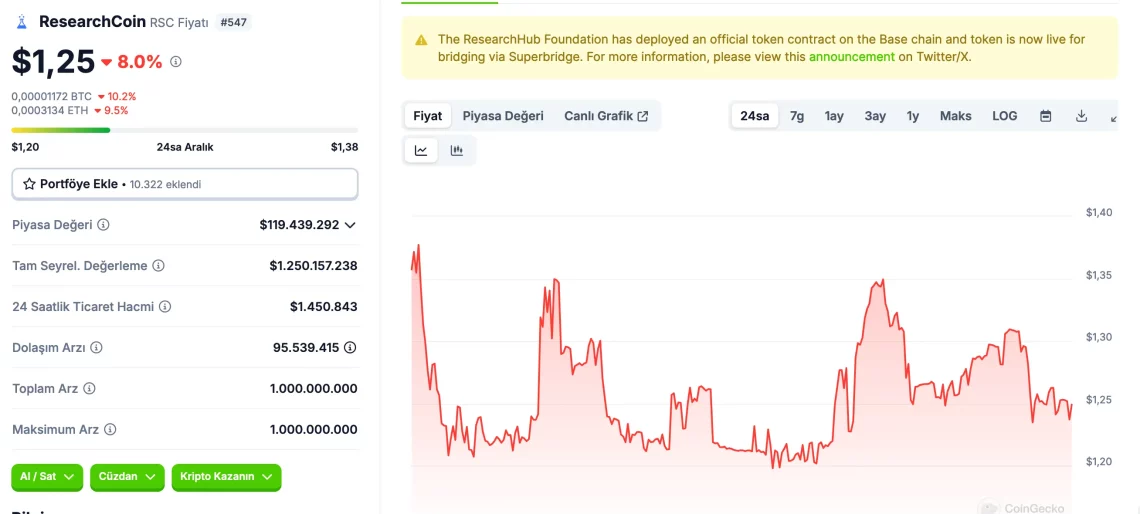
Task: Switch chart range to 7g
Action: pos(797,116)
